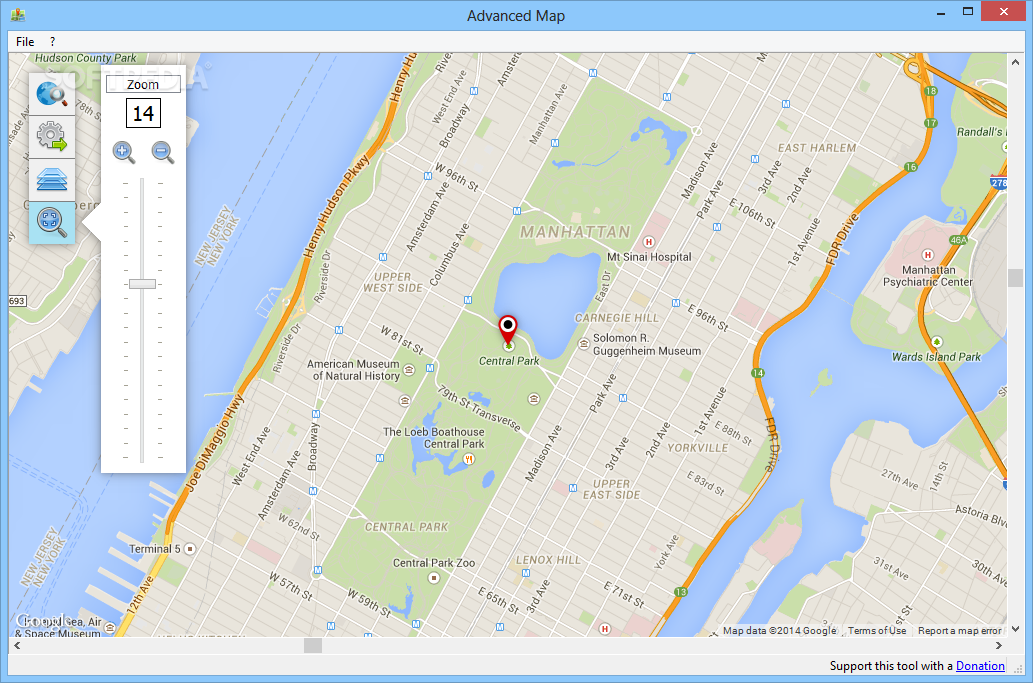Click Report a map error link

(959, 630)
